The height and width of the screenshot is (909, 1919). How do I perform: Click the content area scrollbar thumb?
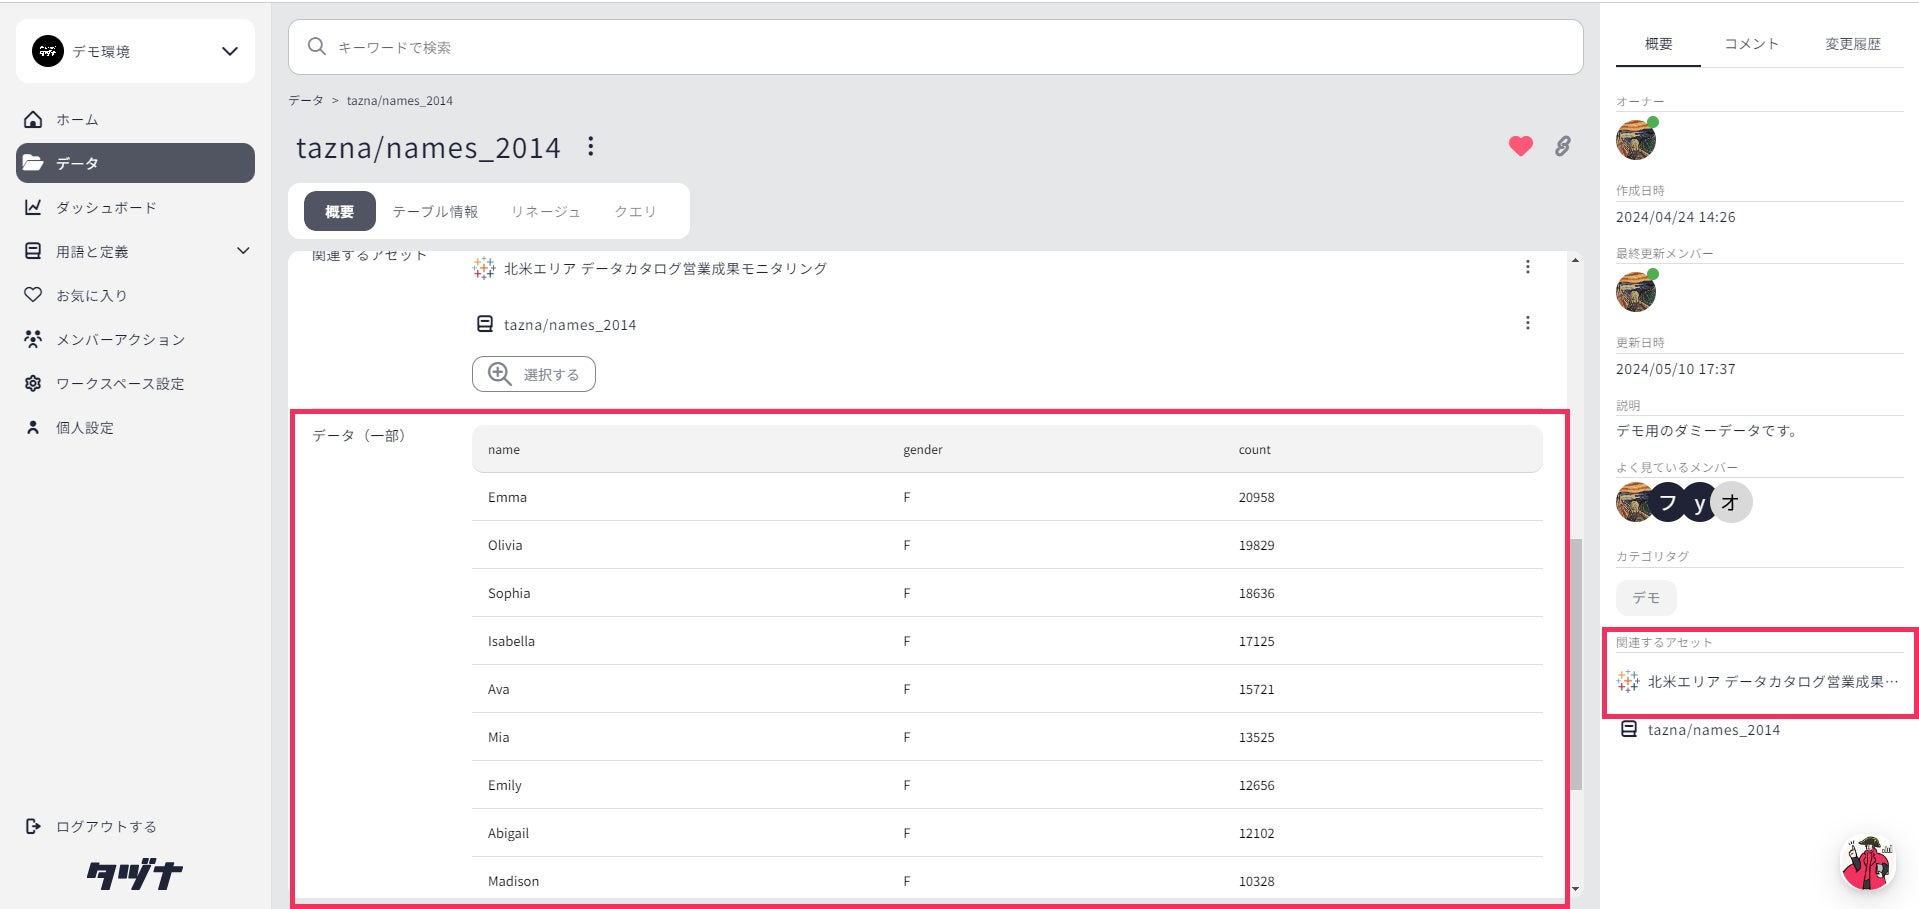click(1576, 665)
